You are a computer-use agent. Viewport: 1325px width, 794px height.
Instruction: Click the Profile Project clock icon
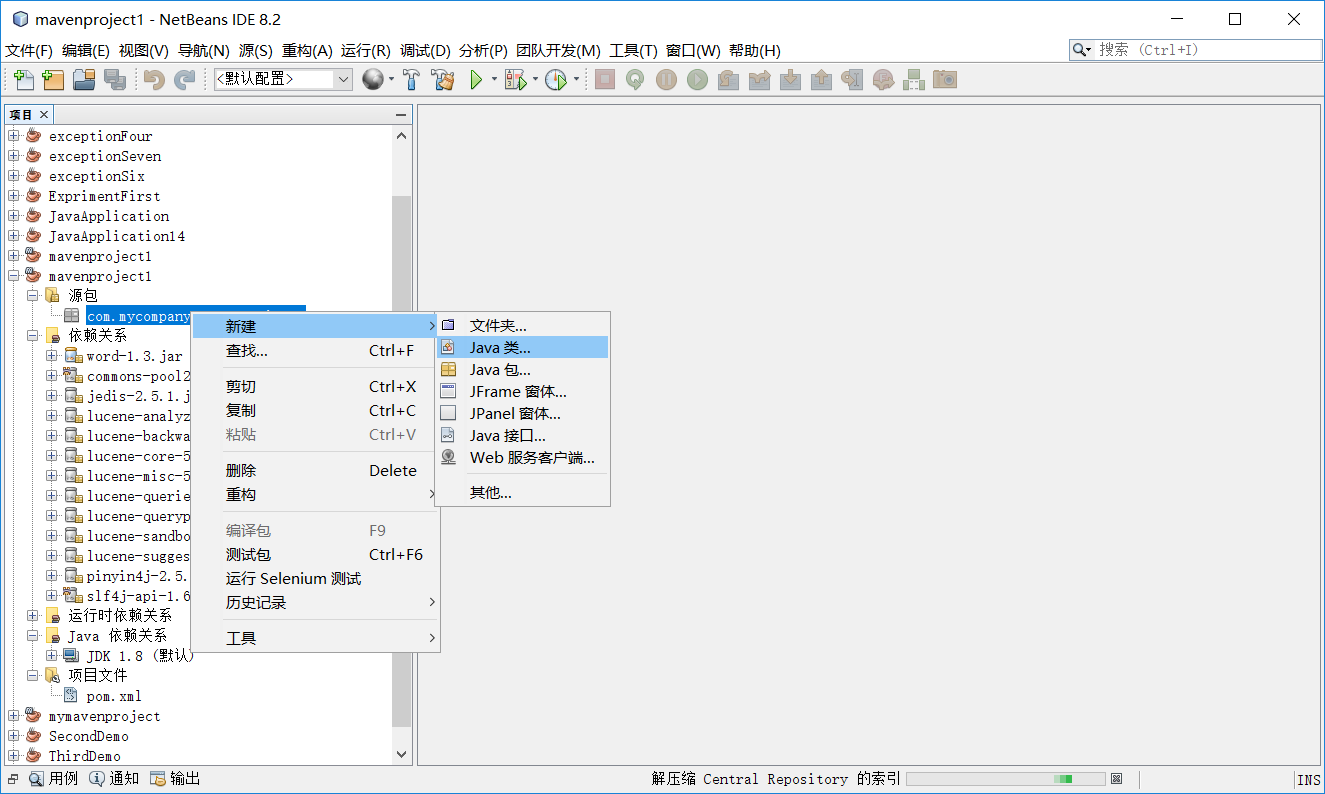click(556, 80)
